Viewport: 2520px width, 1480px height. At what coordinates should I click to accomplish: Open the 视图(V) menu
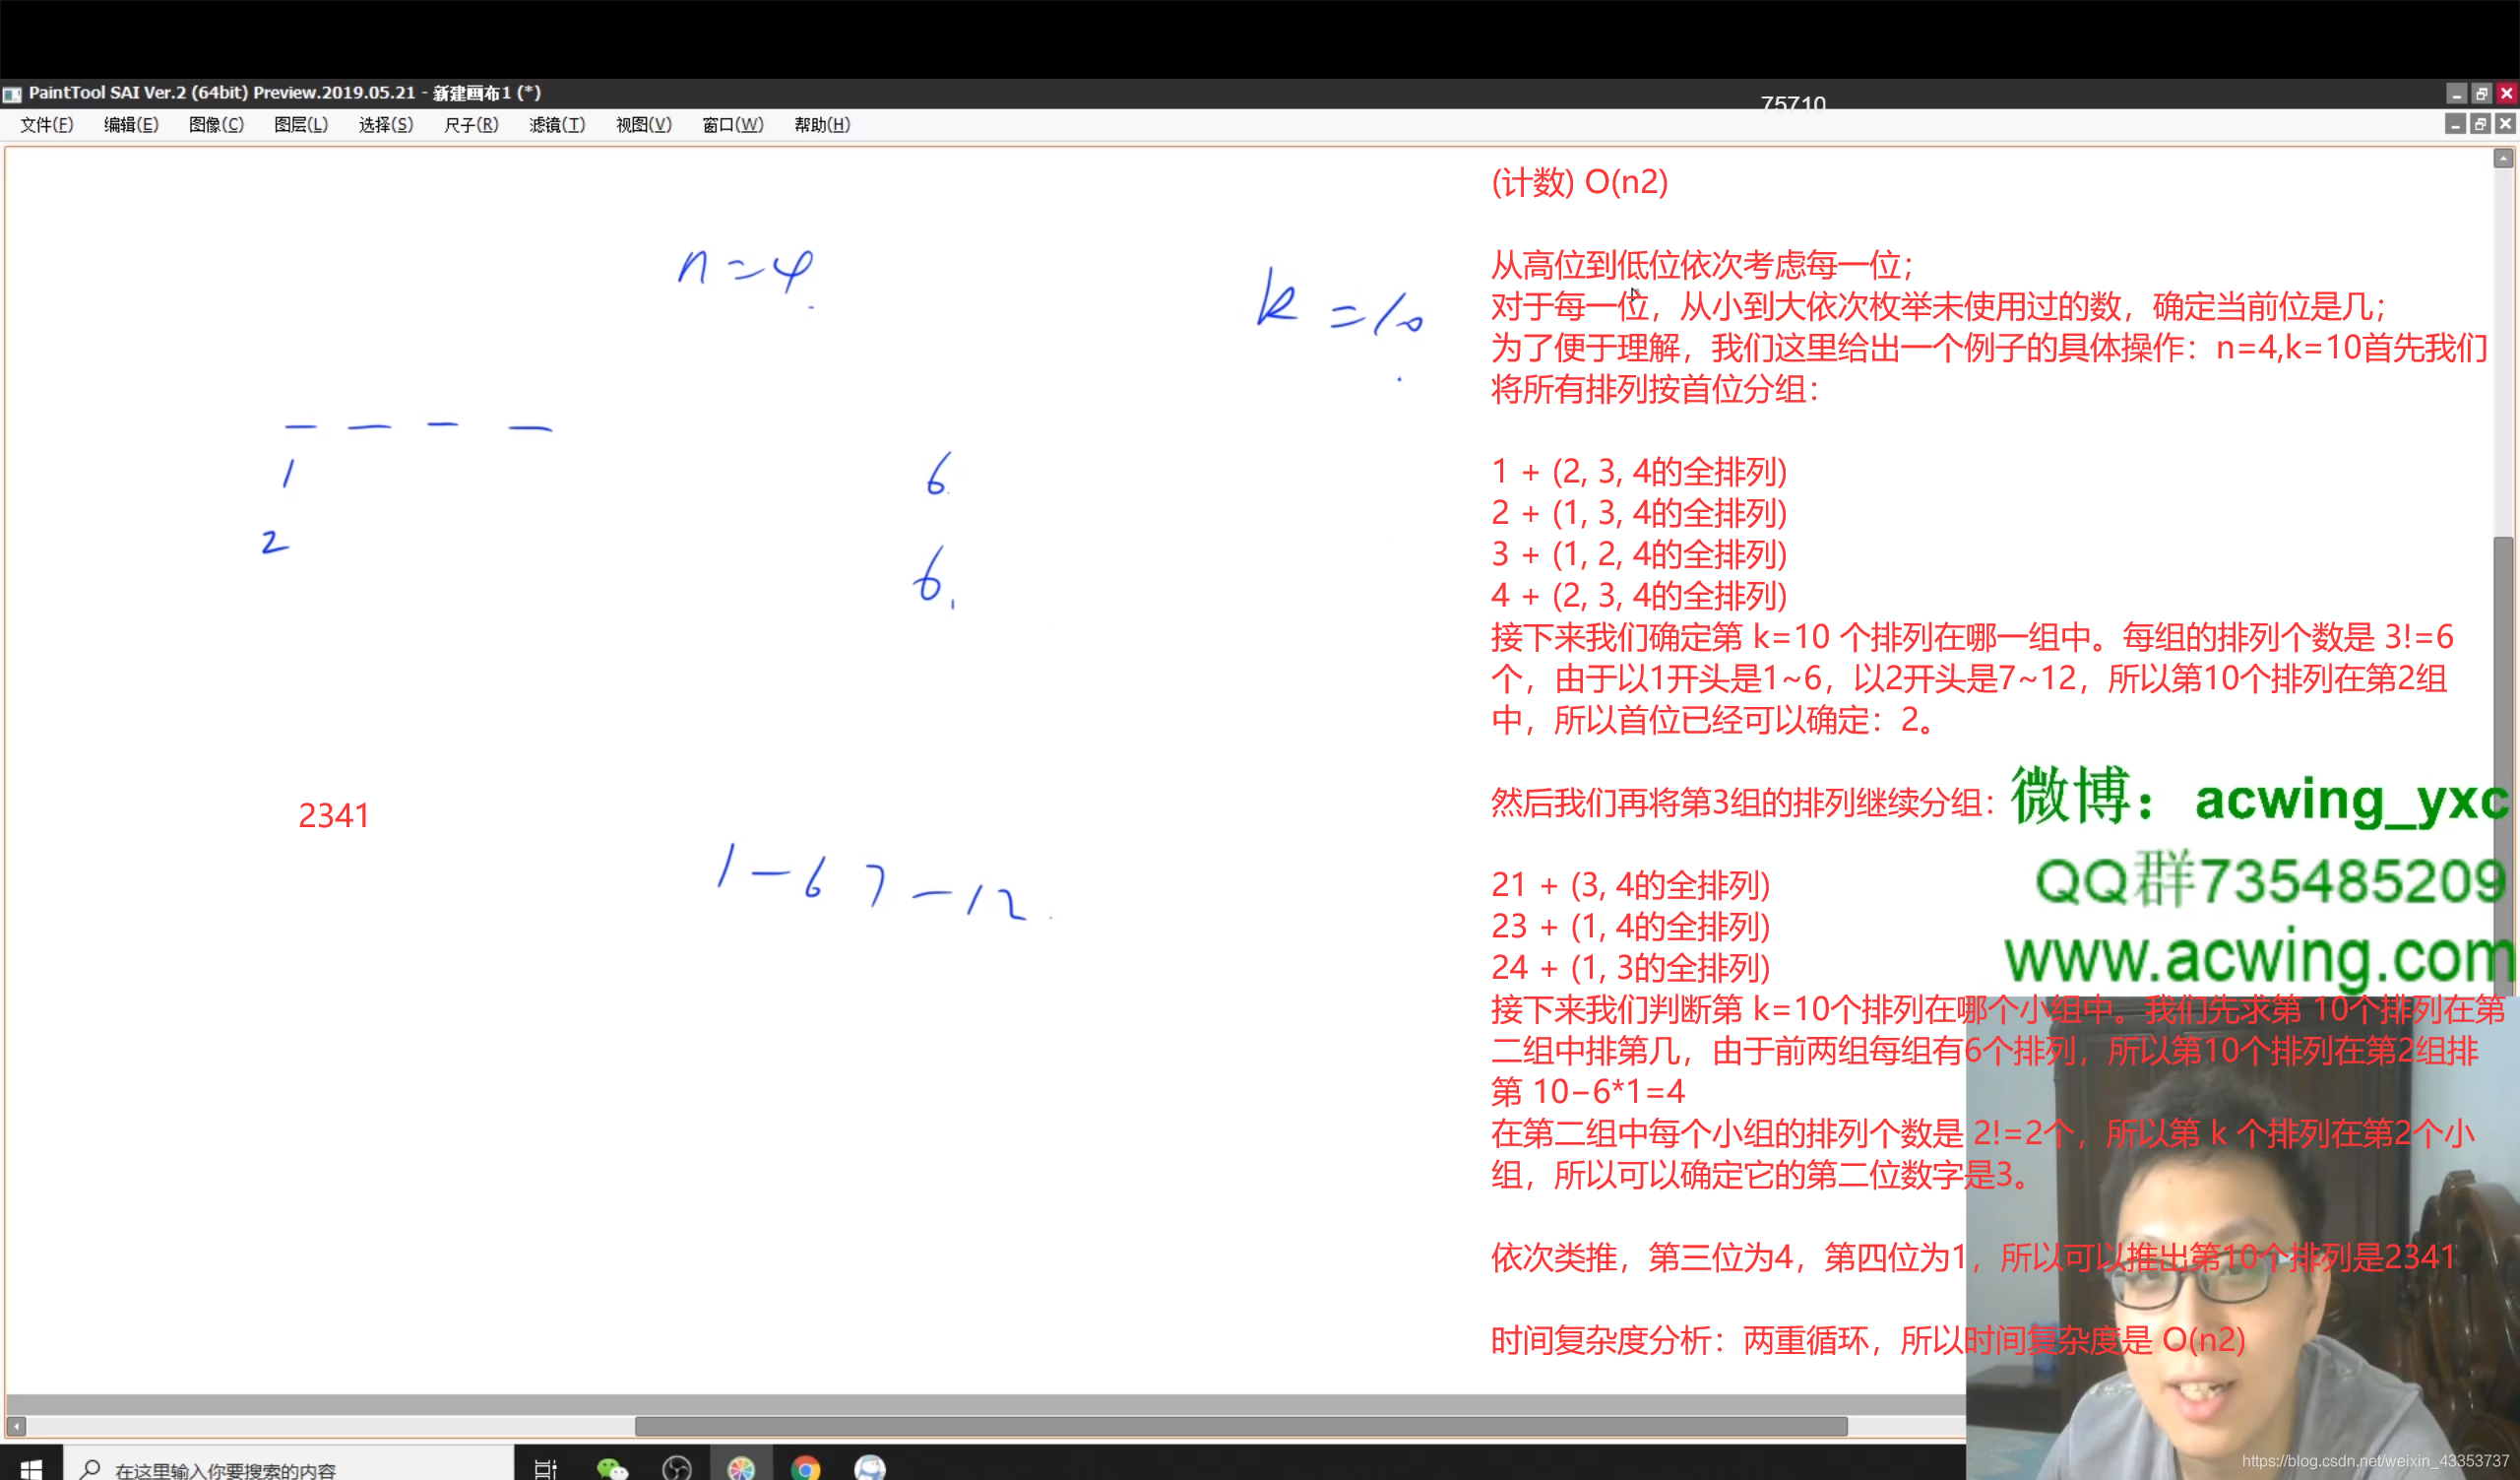[643, 125]
